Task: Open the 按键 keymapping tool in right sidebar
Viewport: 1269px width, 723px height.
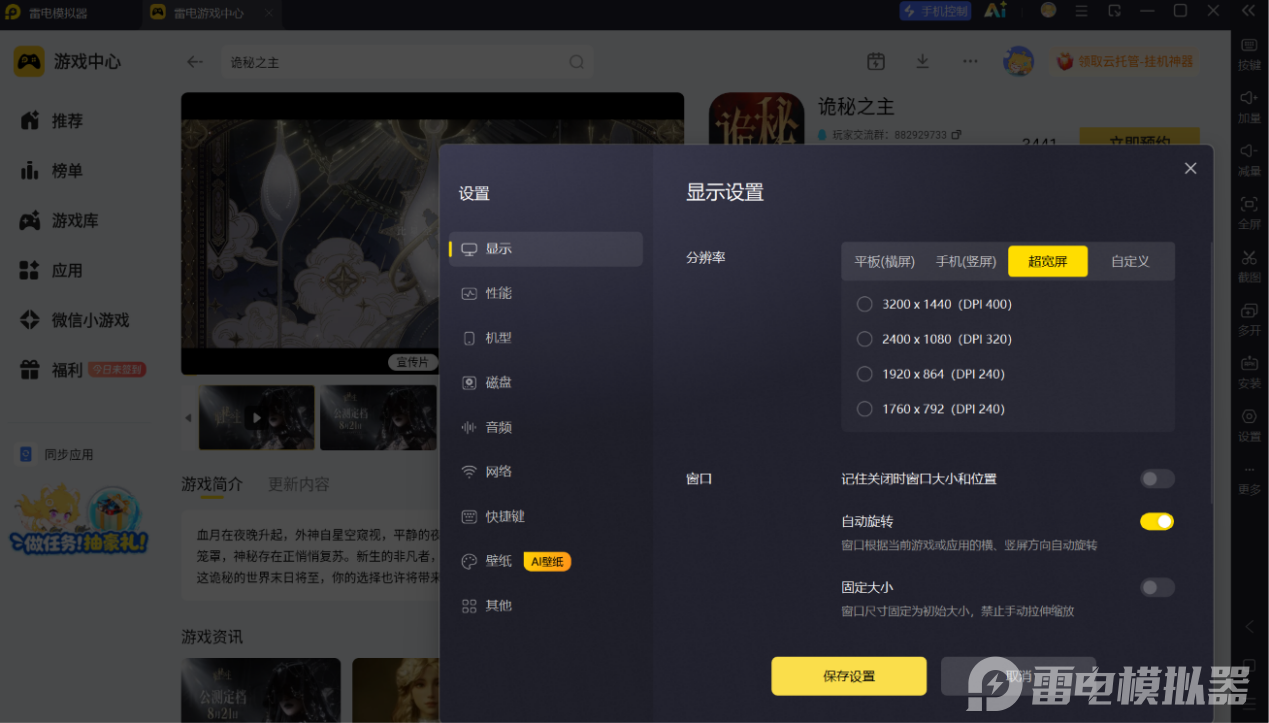Action: [1249, 53]
